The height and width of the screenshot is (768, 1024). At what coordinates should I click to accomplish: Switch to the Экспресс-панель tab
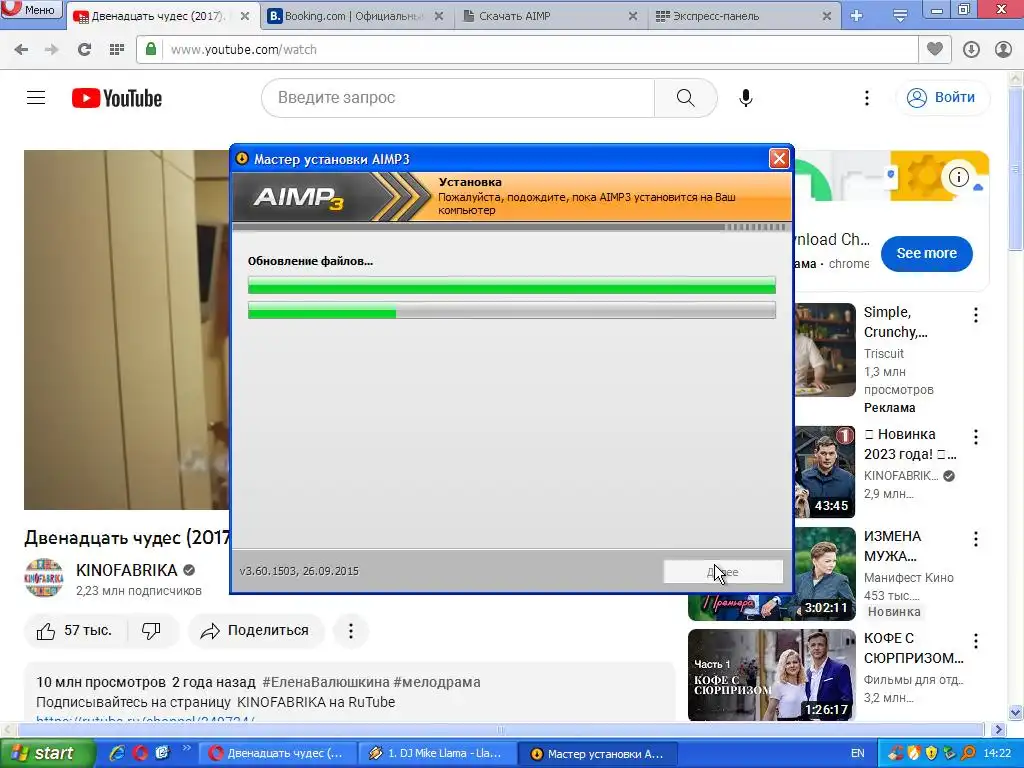(743, 16)
